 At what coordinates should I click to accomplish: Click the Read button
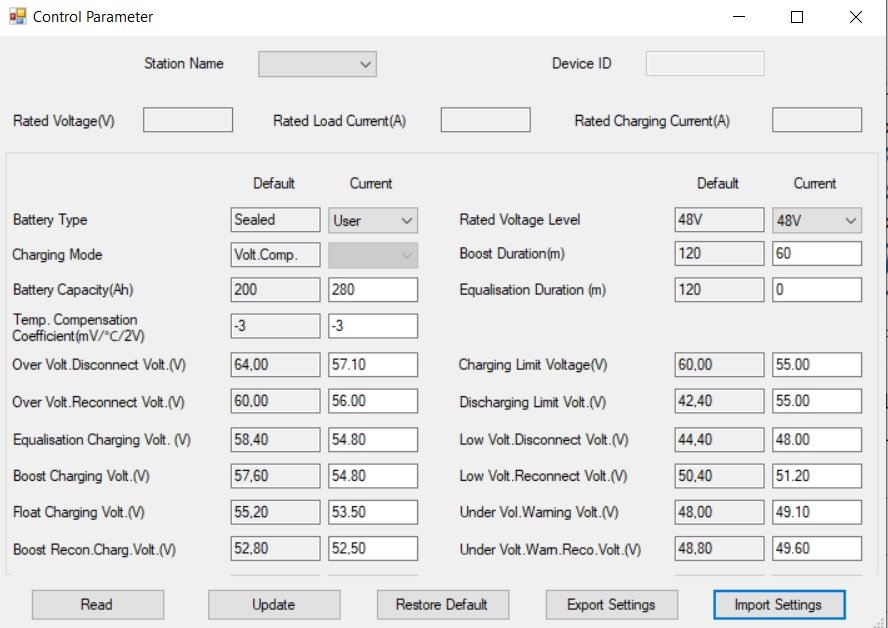(x=97, y=604)
